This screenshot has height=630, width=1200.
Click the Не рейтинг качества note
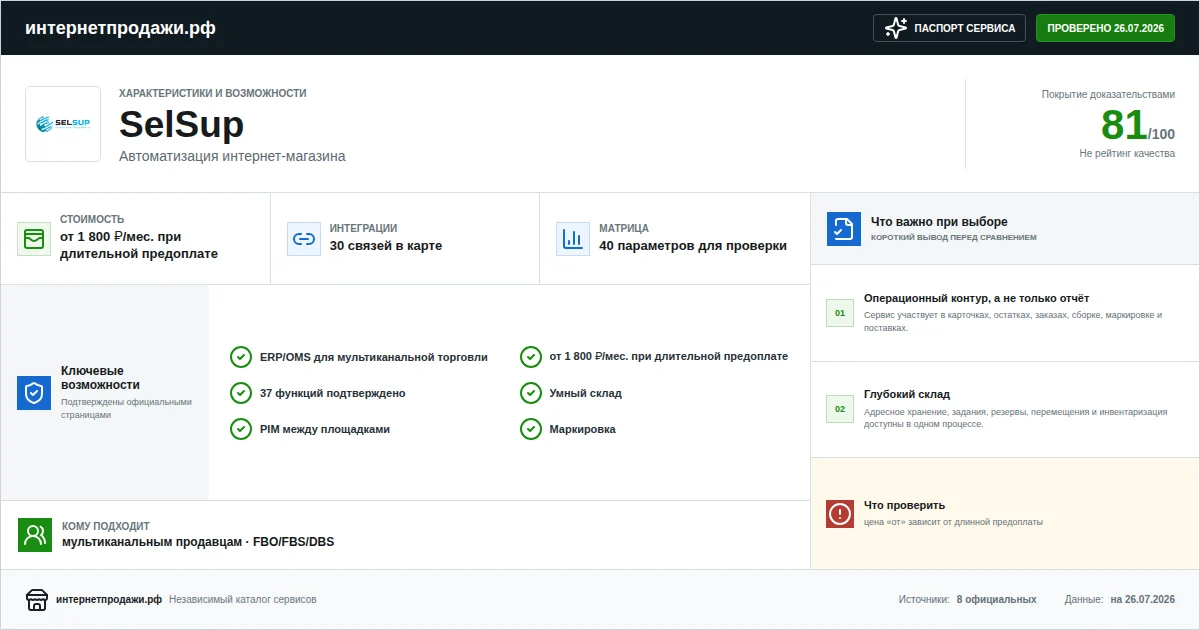tap(1127, 154)
